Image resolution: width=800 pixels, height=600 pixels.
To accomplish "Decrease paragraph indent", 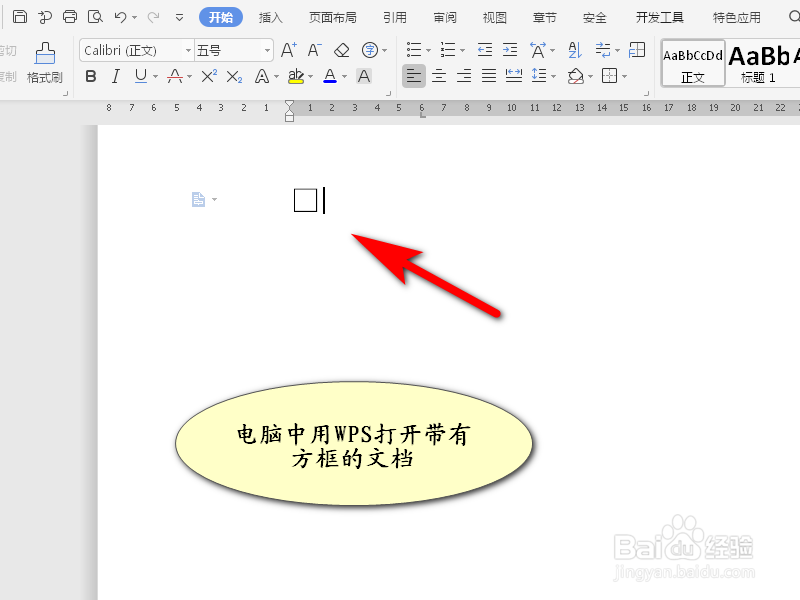I will click(485, 50).
